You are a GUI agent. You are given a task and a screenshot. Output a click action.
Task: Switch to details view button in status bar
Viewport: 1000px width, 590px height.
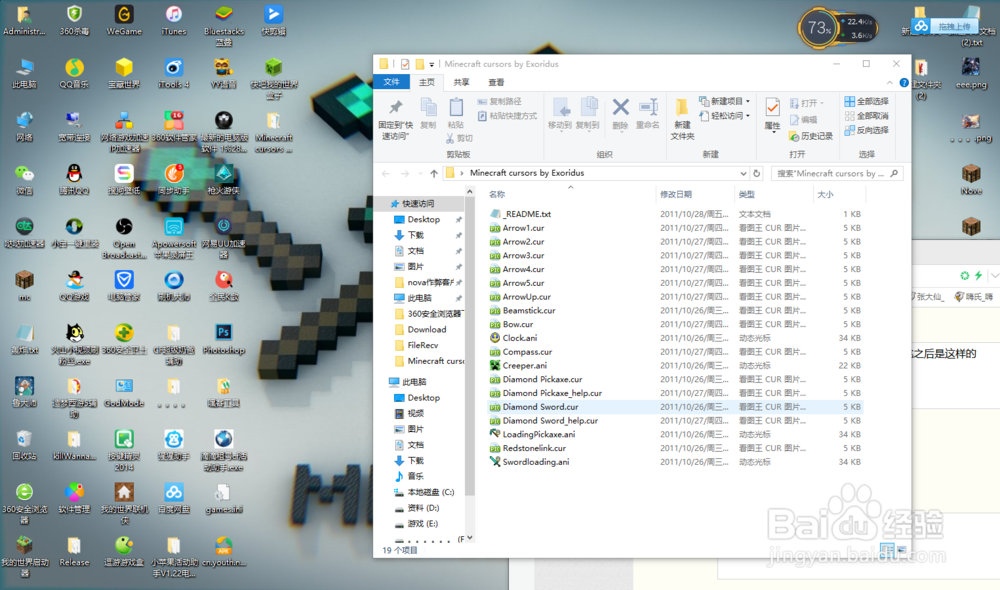tap(887, 549)
